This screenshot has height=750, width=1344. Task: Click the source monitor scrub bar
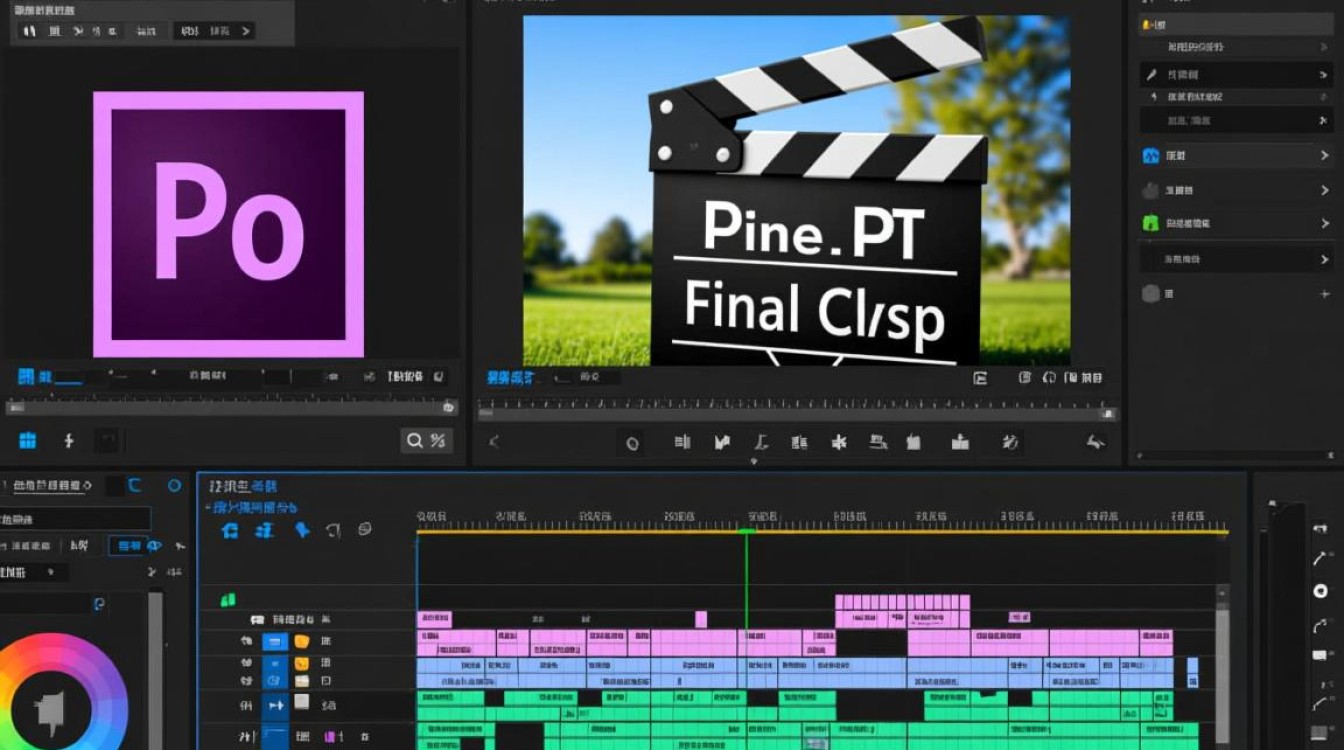coord(232,407)
